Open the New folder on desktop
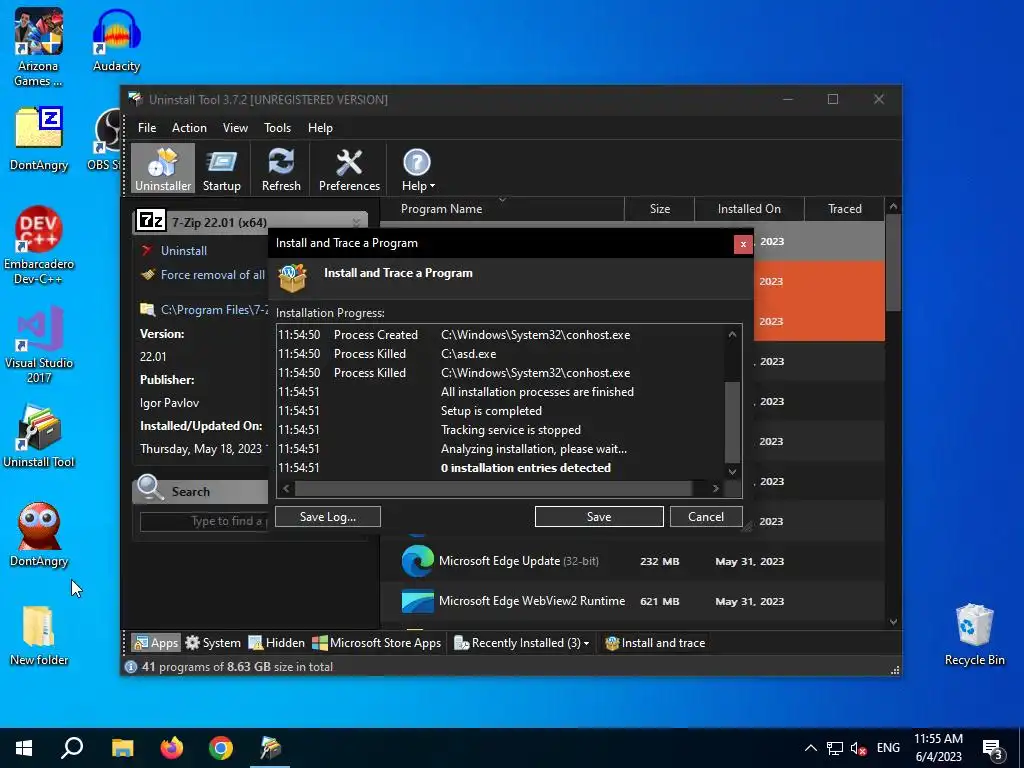Image resolution: width=1024 pixels, height=768 pixels. tap(39, 635)
